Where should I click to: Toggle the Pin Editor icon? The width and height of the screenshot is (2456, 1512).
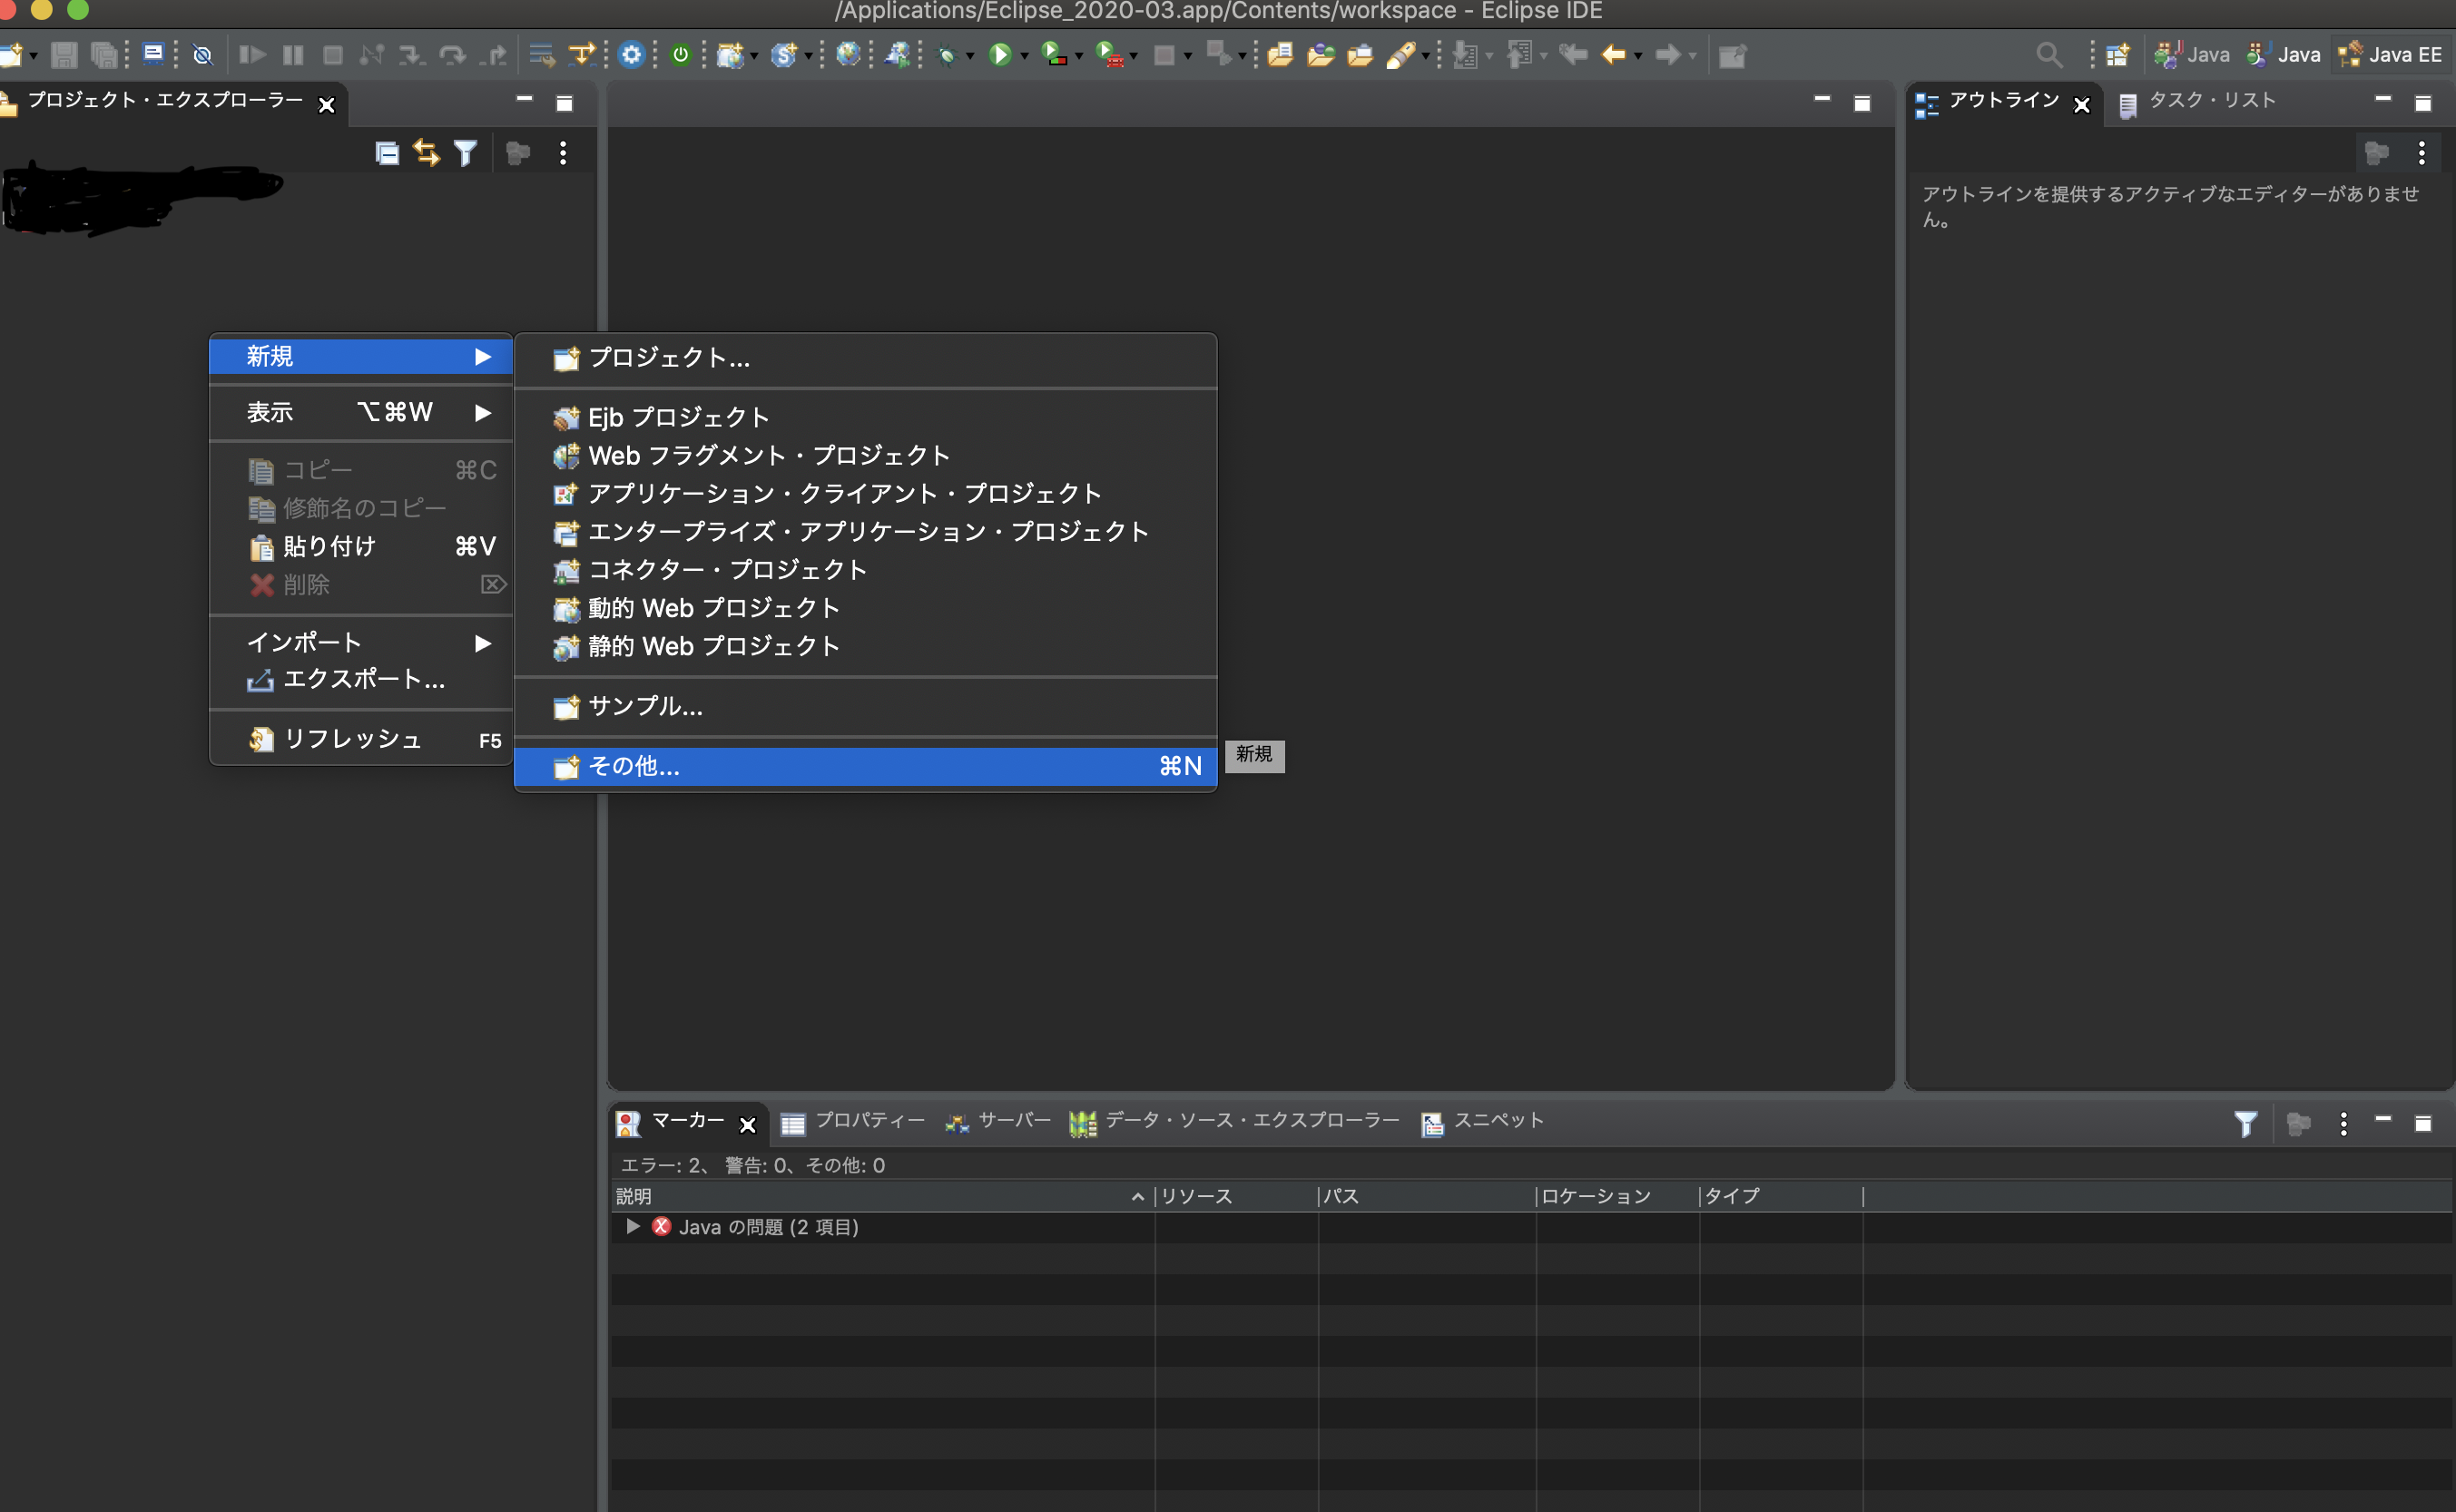click(x=1732, y=55)
